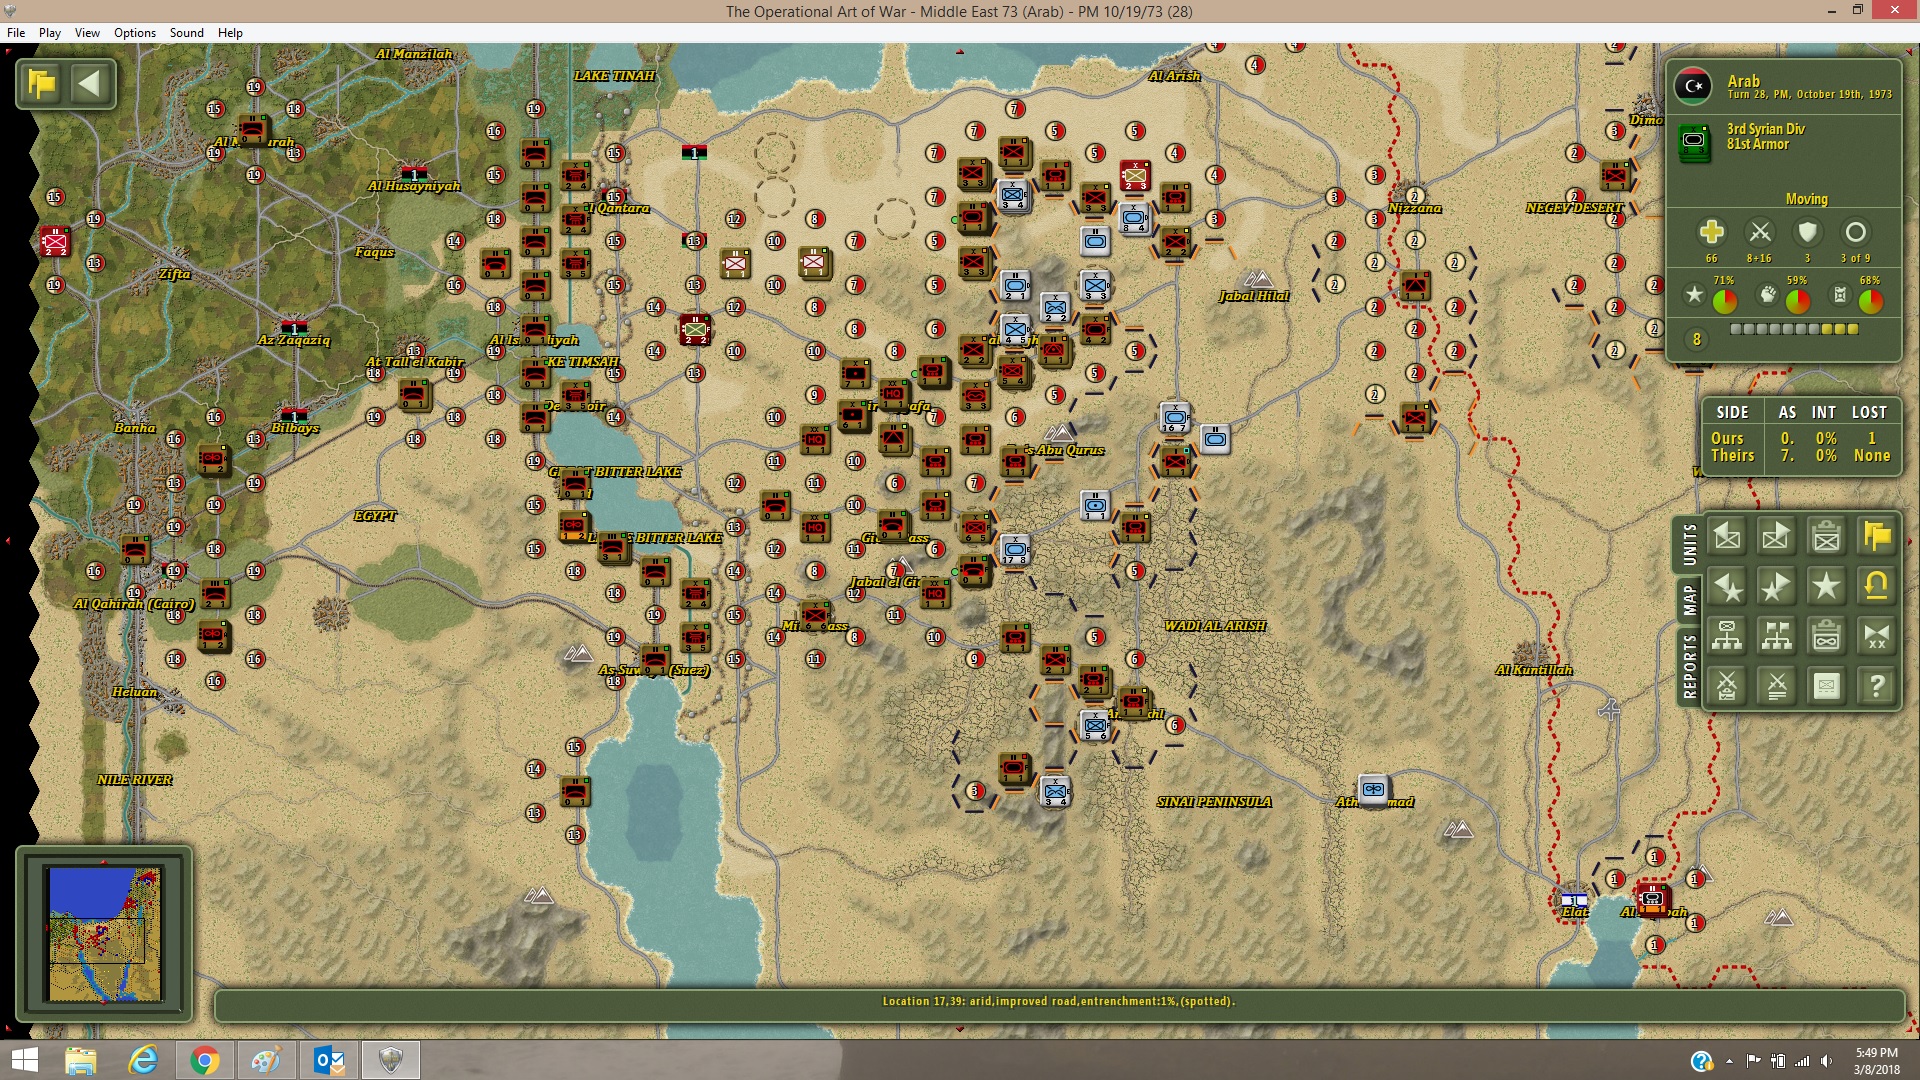Click the 'Theirs' row in losses table
1920x1080 pixels.
pyautogui.click(x=1801, y=455)
